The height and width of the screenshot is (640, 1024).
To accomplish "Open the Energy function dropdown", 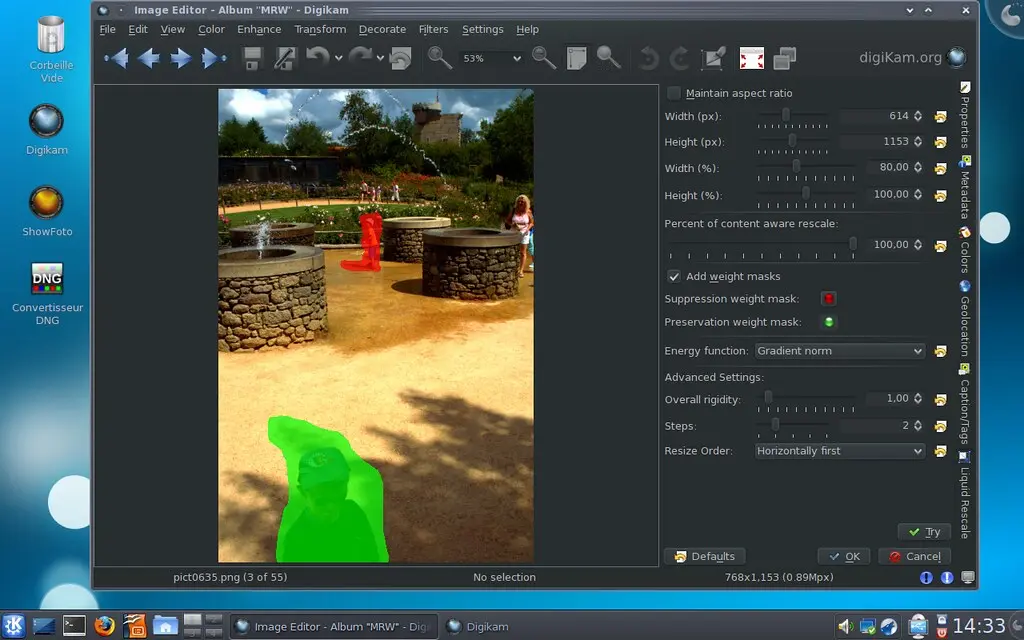I will point(839,351).
